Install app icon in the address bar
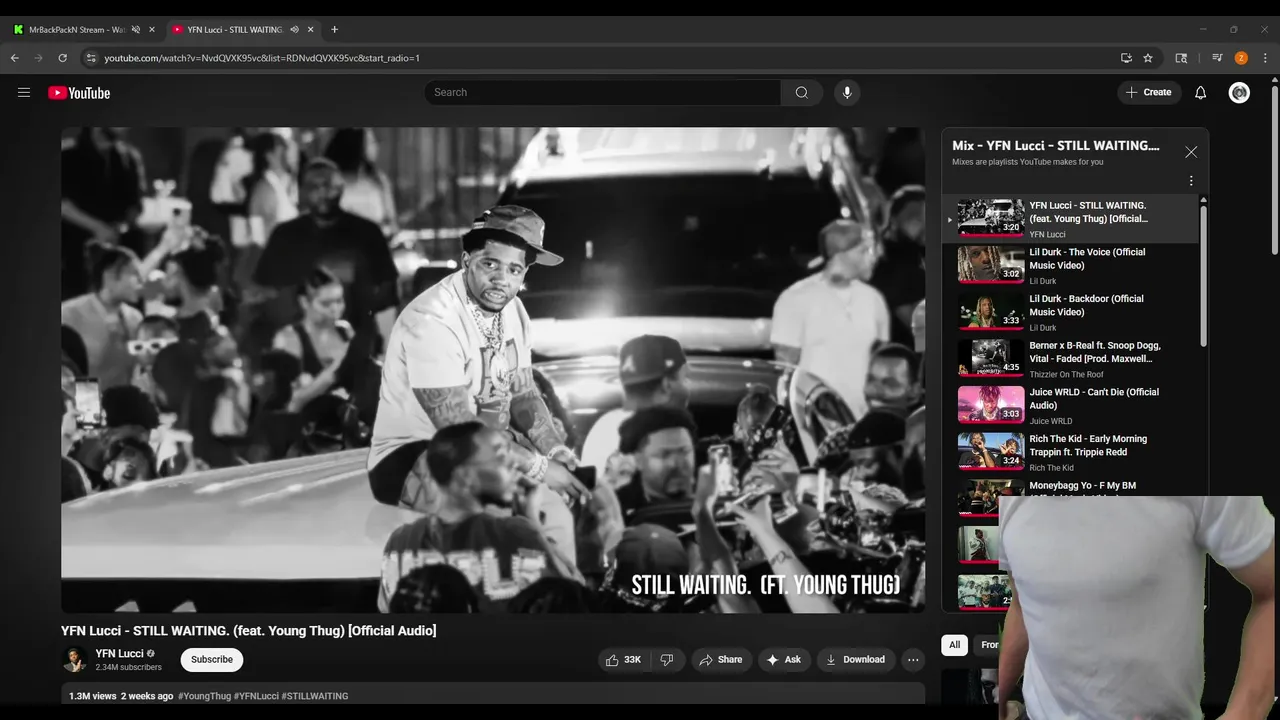This screenshot has height=720, width=1280. point(1126,58)
